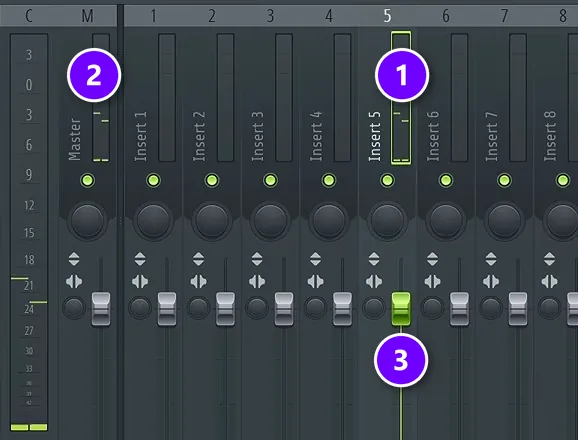This screenshot has height=440, width=578.
Task: Toggle Insert 3 polarity invert arrows icon
Action: pyautogui.click(x=257, y=259)
